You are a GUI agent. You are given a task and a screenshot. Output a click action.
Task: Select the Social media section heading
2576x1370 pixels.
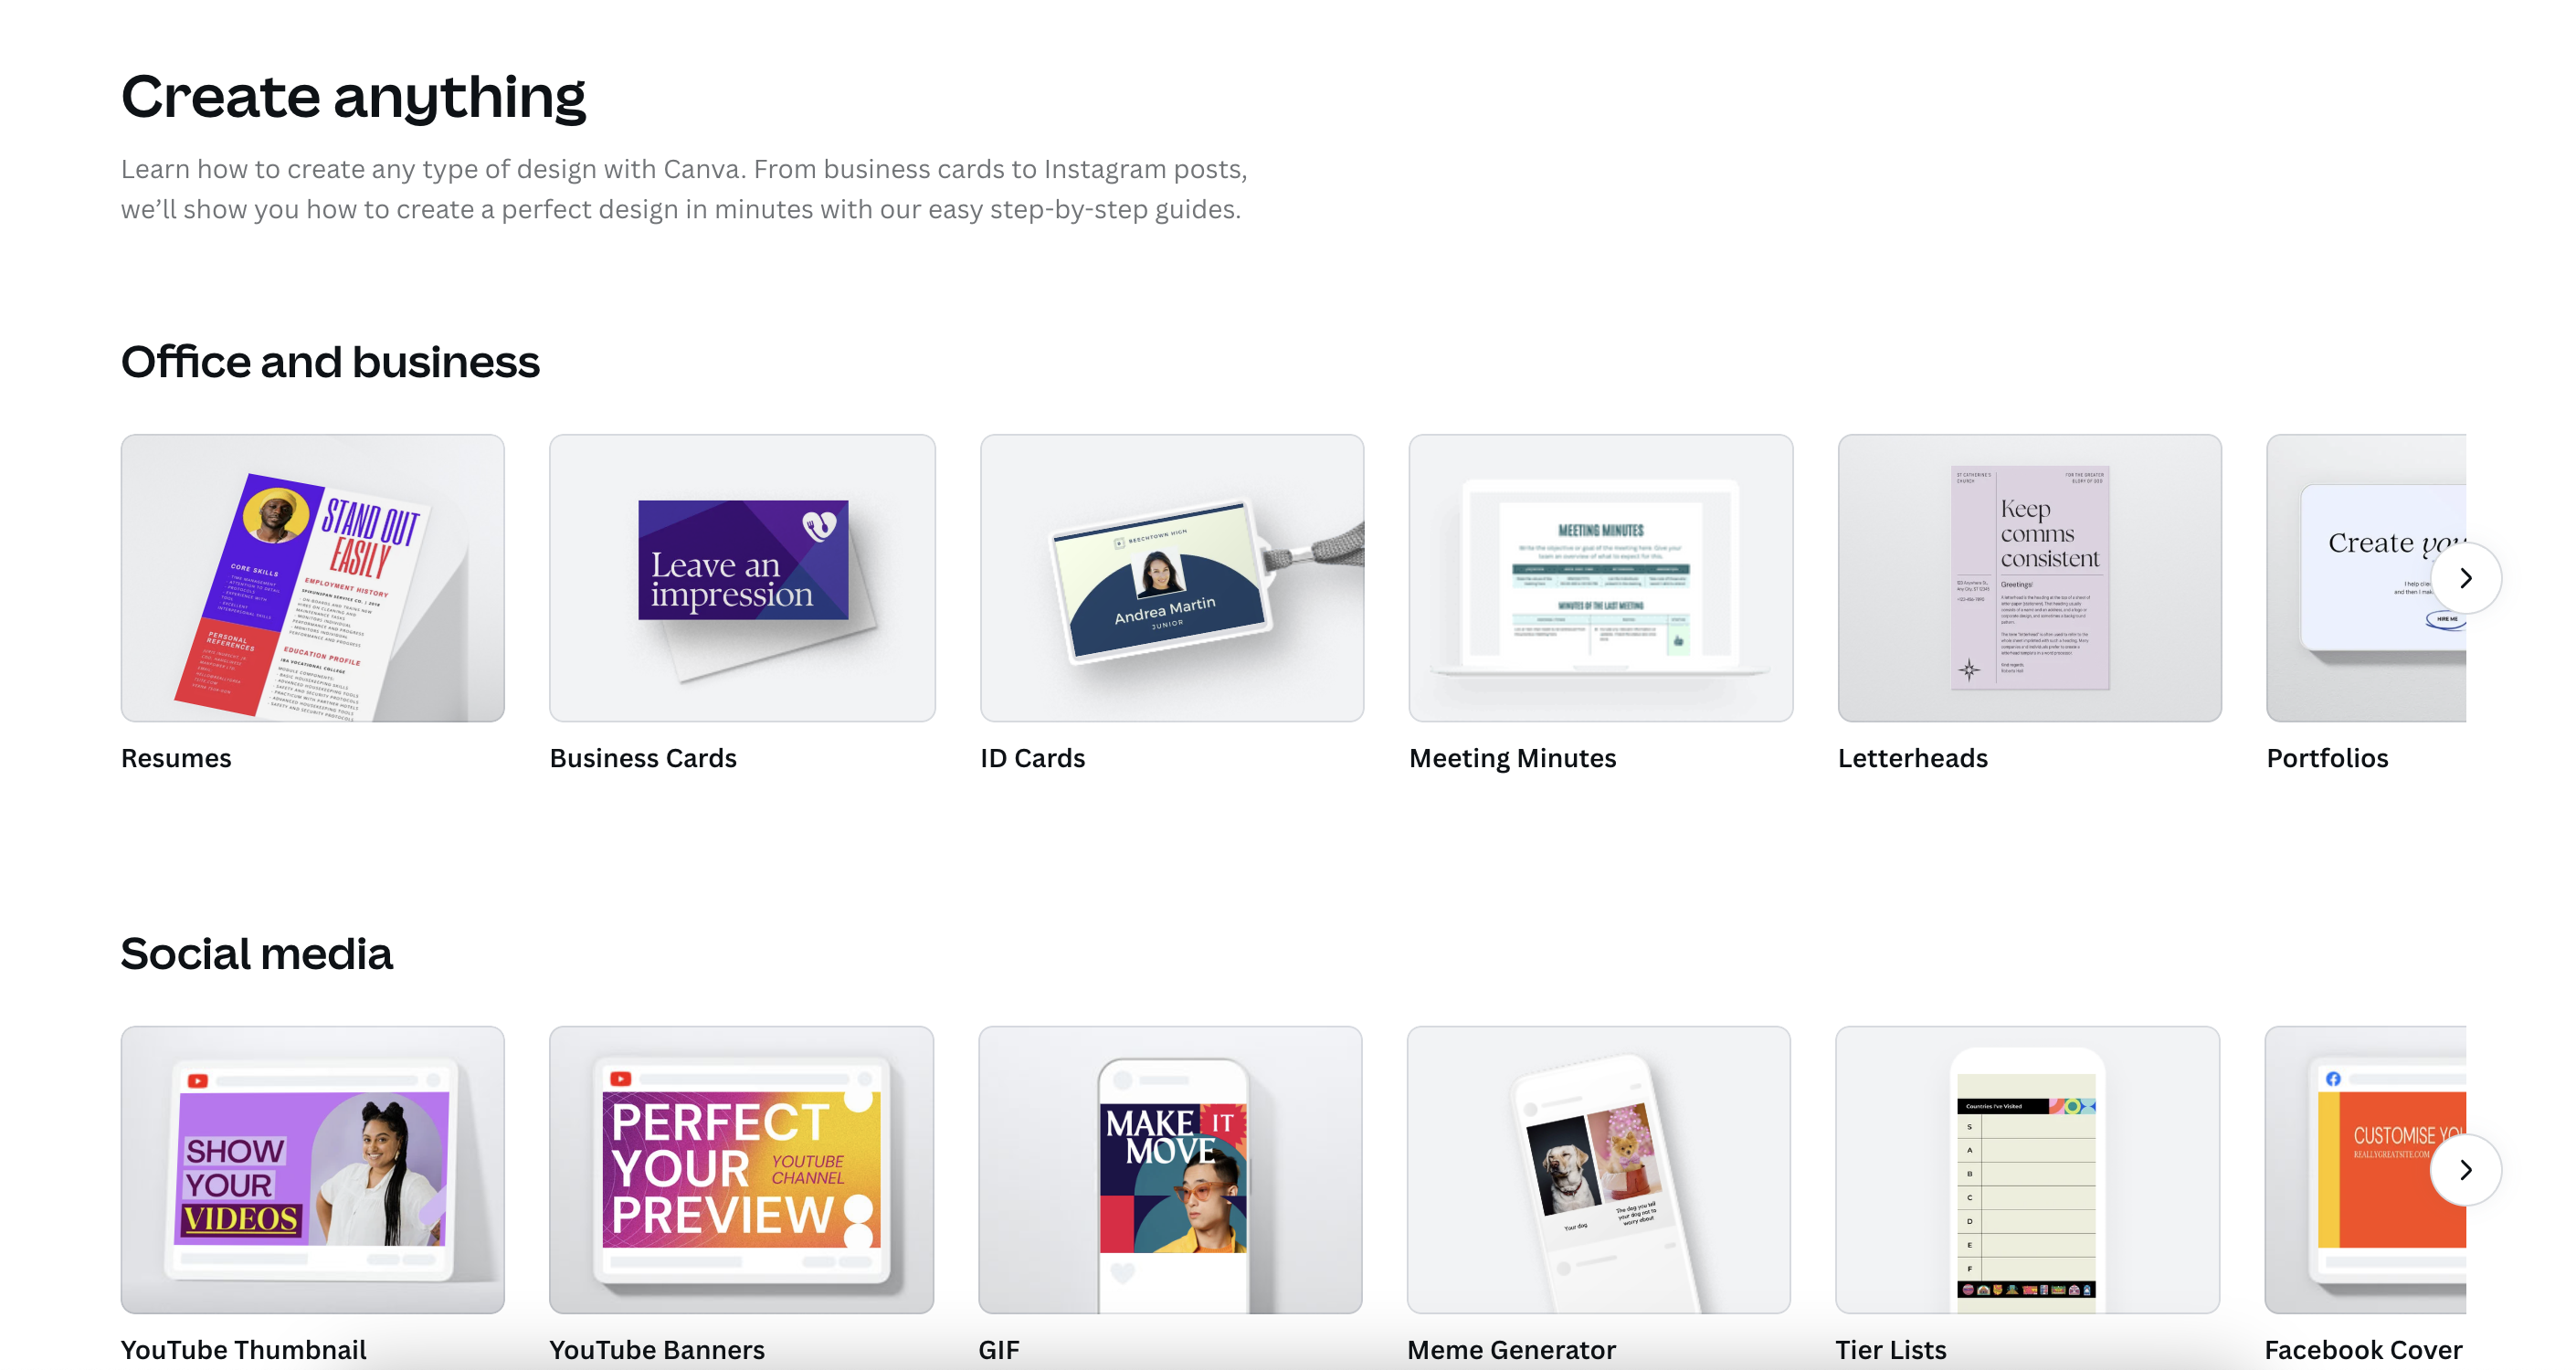(256, 951)
